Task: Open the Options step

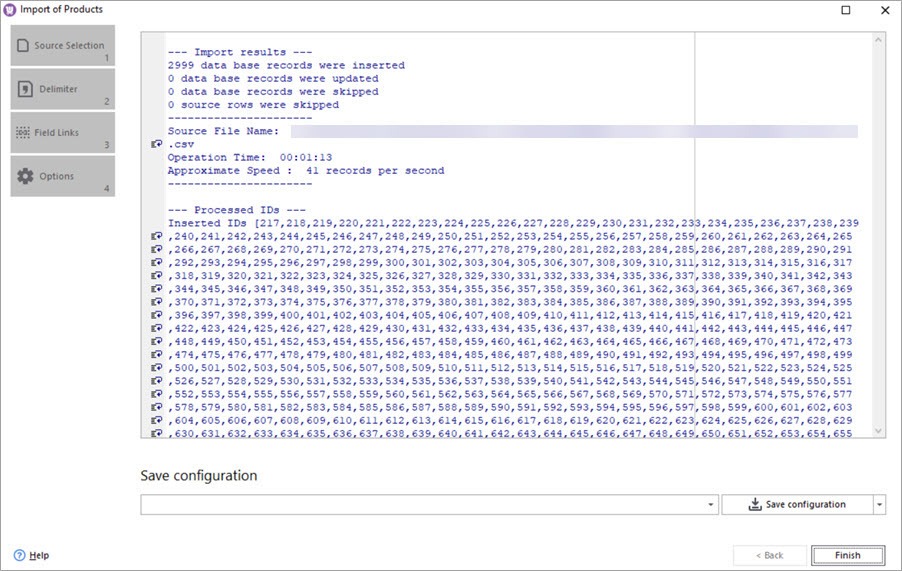Action: (x=62, y=176)
